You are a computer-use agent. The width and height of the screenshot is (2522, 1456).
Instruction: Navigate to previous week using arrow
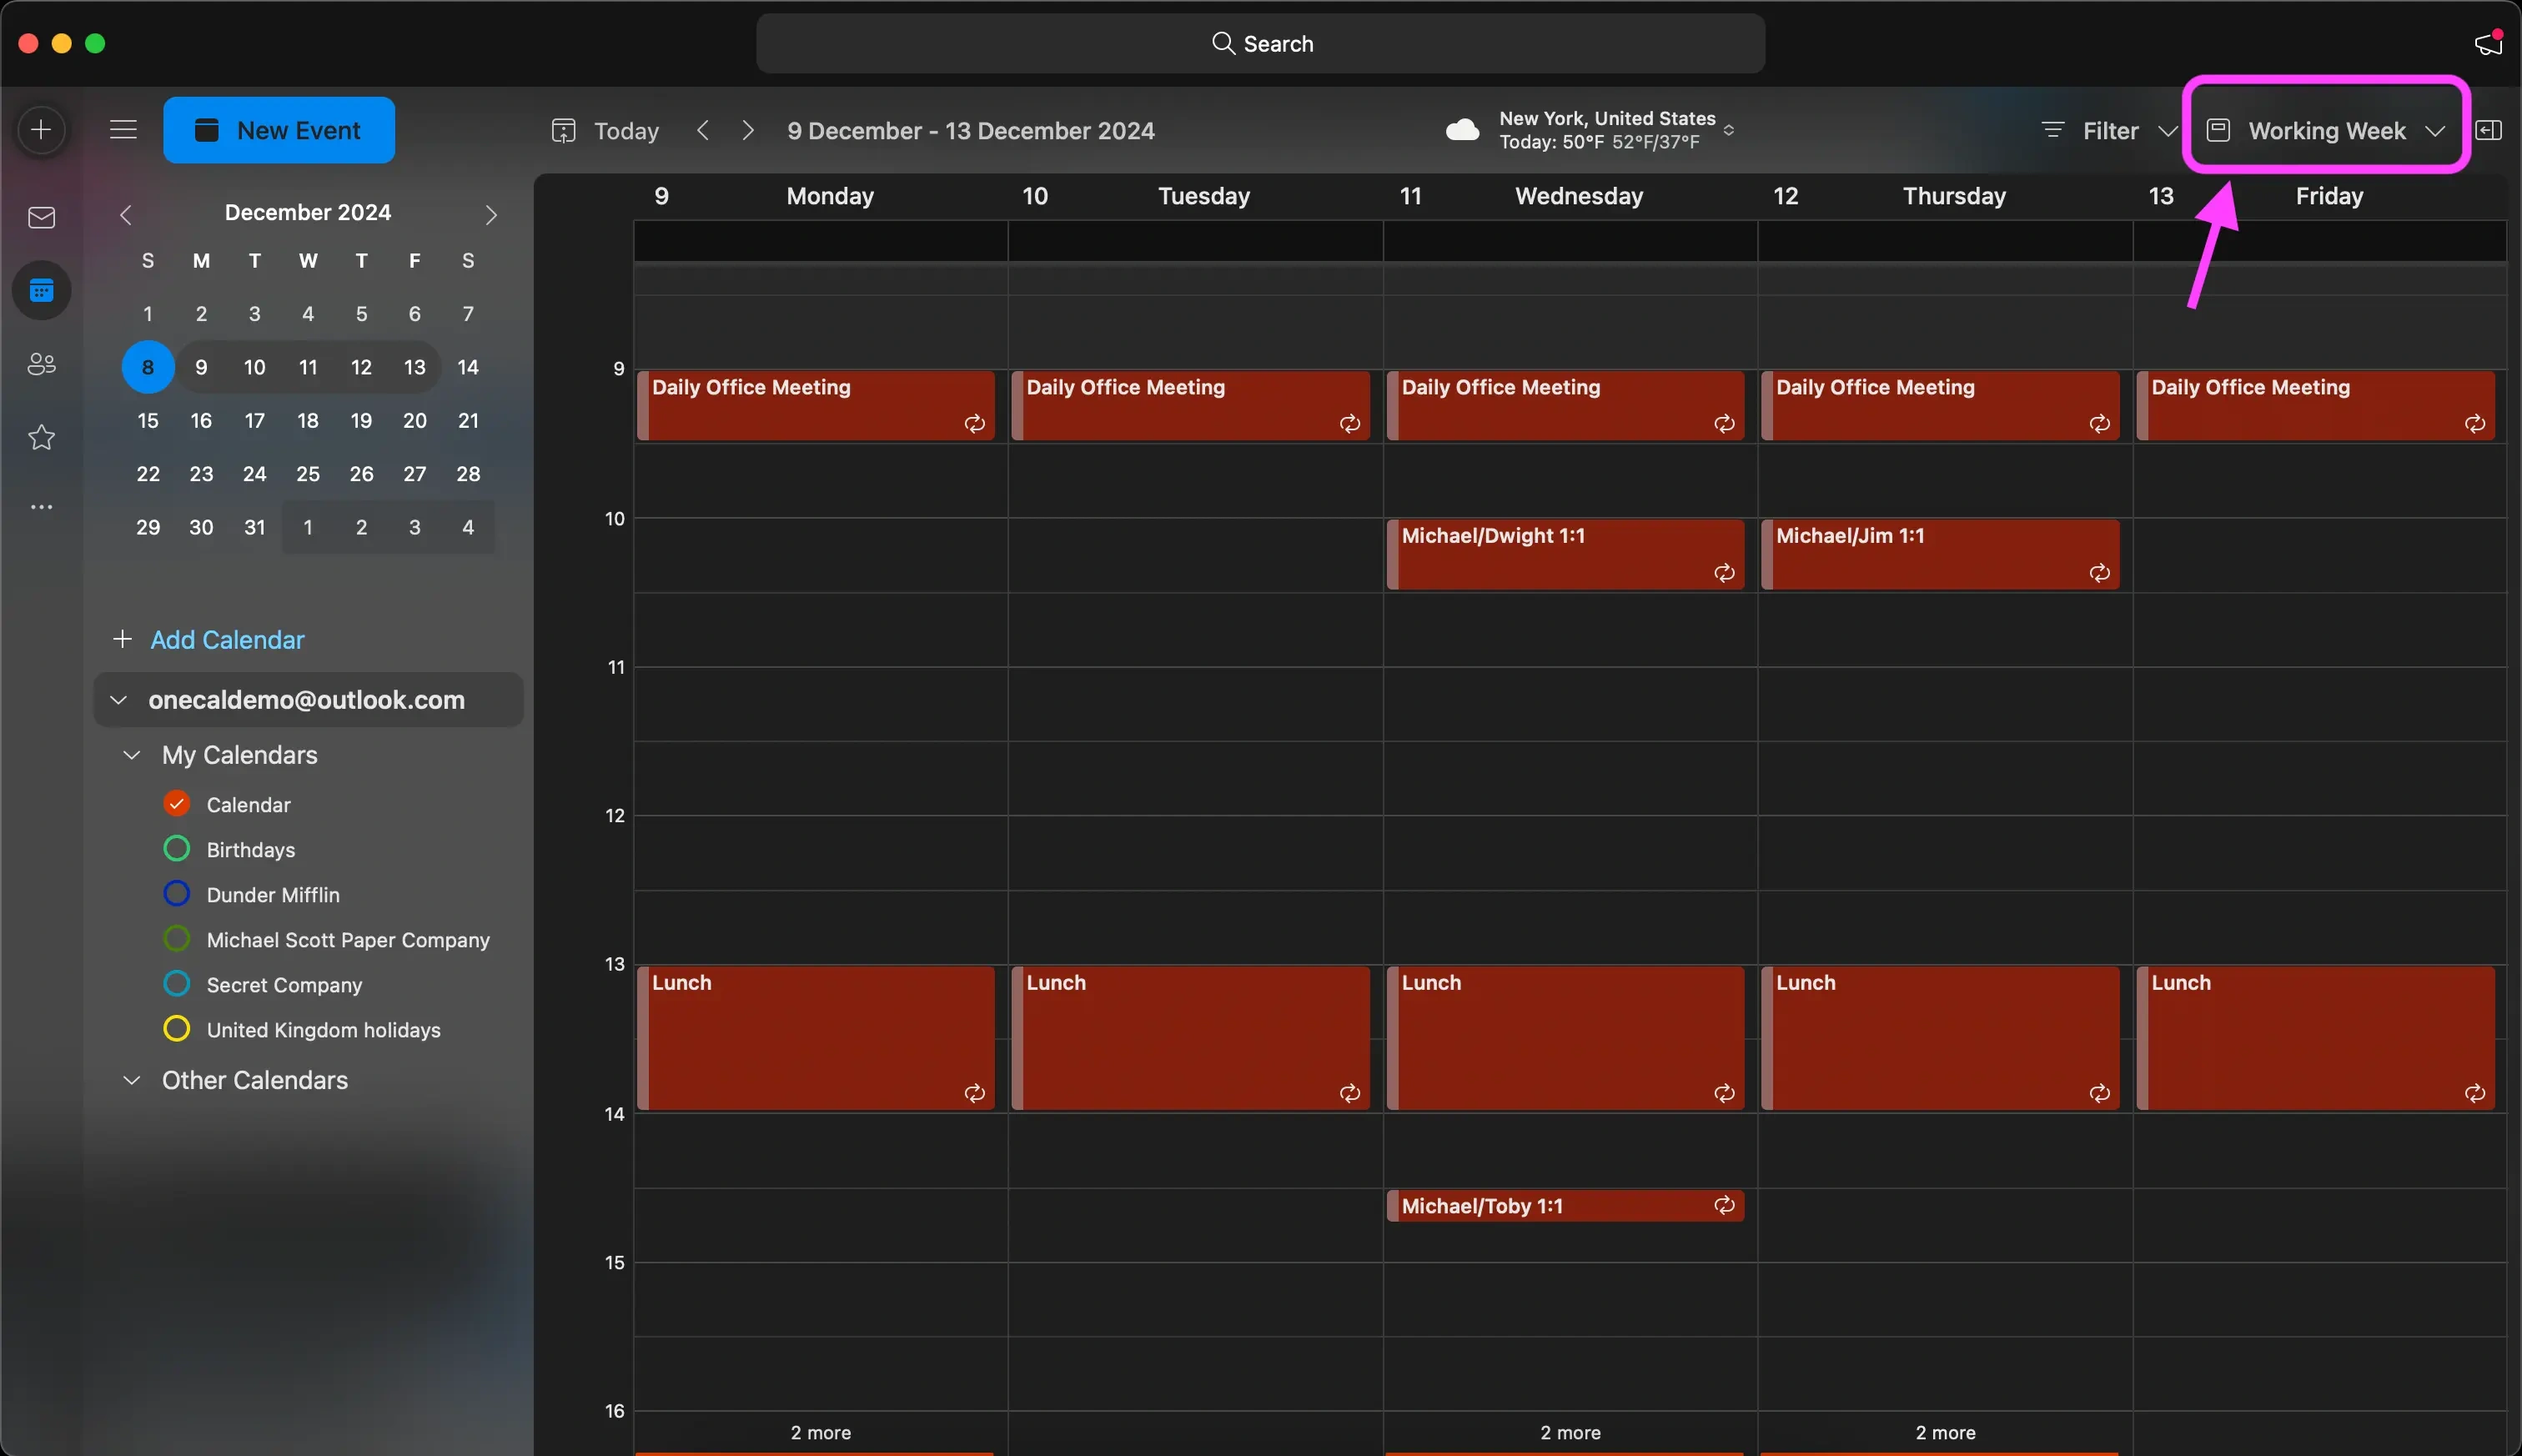704,130
